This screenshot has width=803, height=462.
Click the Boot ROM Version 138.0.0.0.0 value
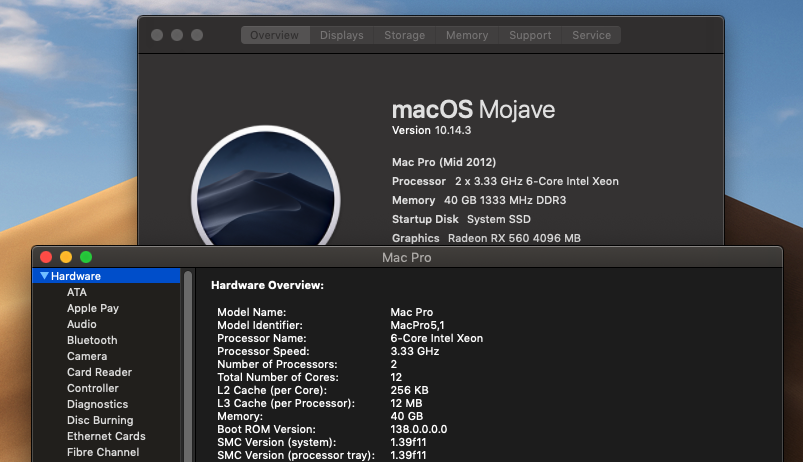click(418, 429)
